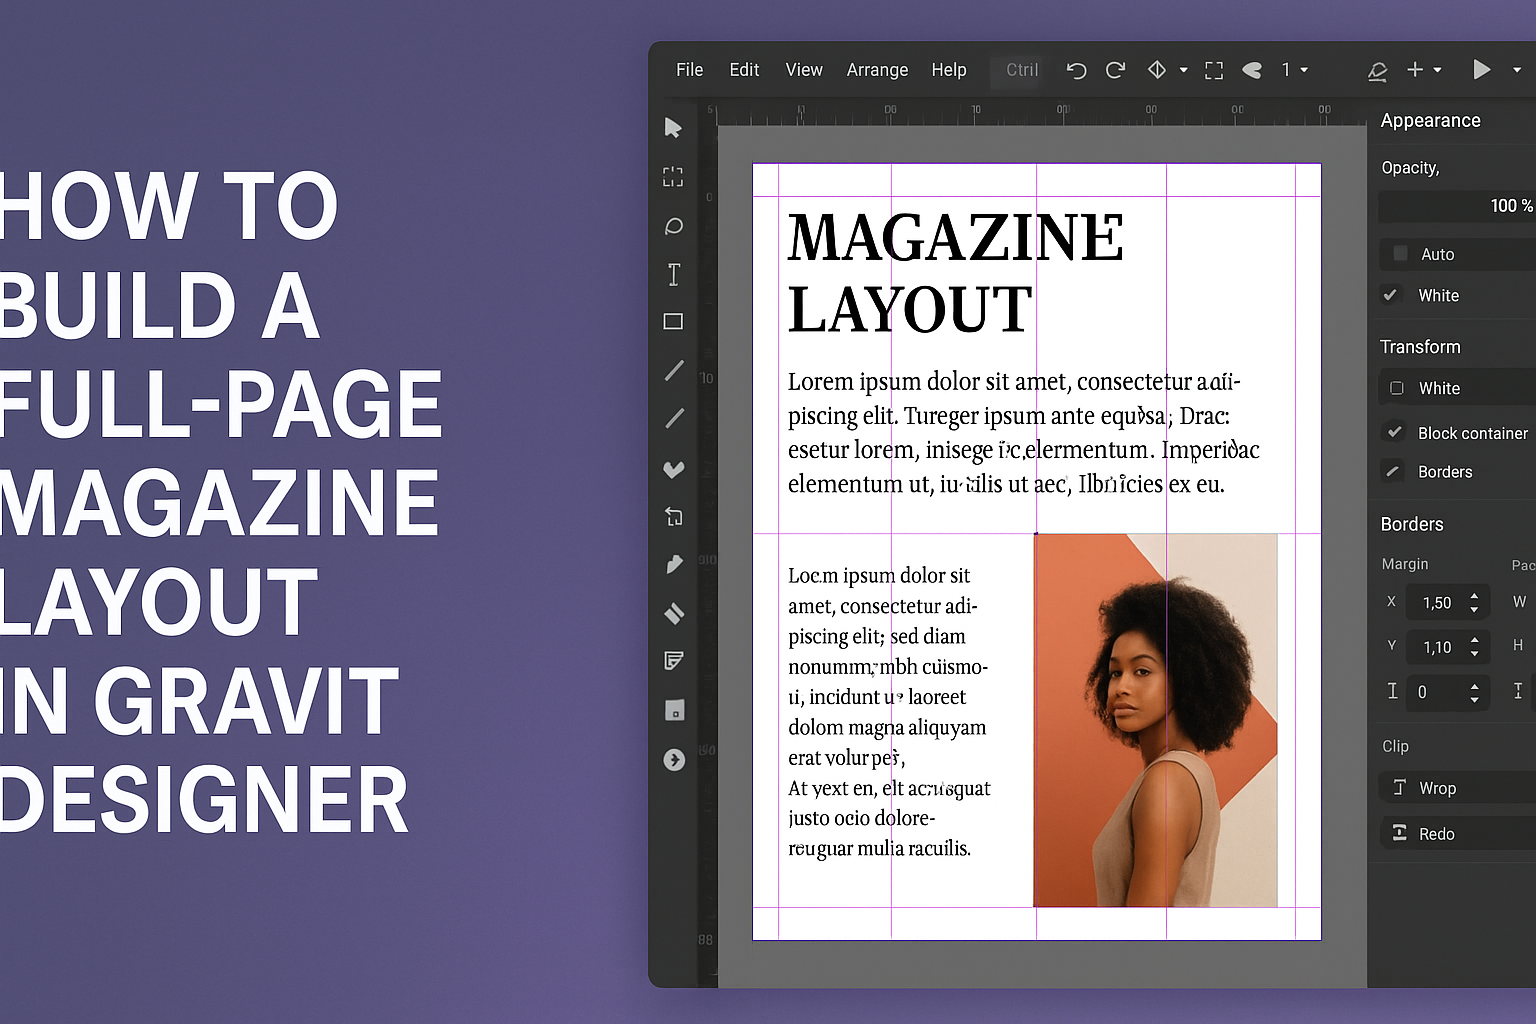Toggle the Borders option checkbox
Image resolution: width=1536 pixels, height=1024 pixels.
1393,471
